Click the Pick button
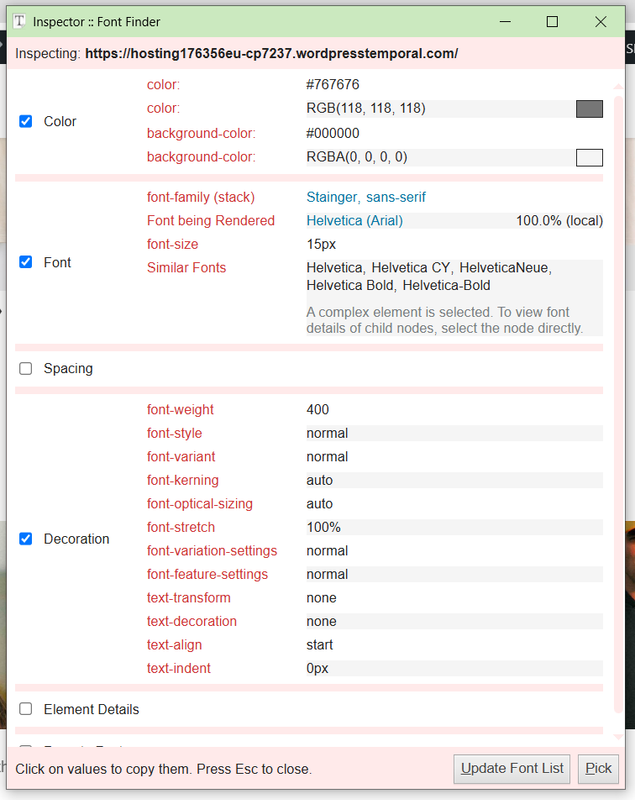The height and width of the screenshot is (800, 635). point(598,769)
